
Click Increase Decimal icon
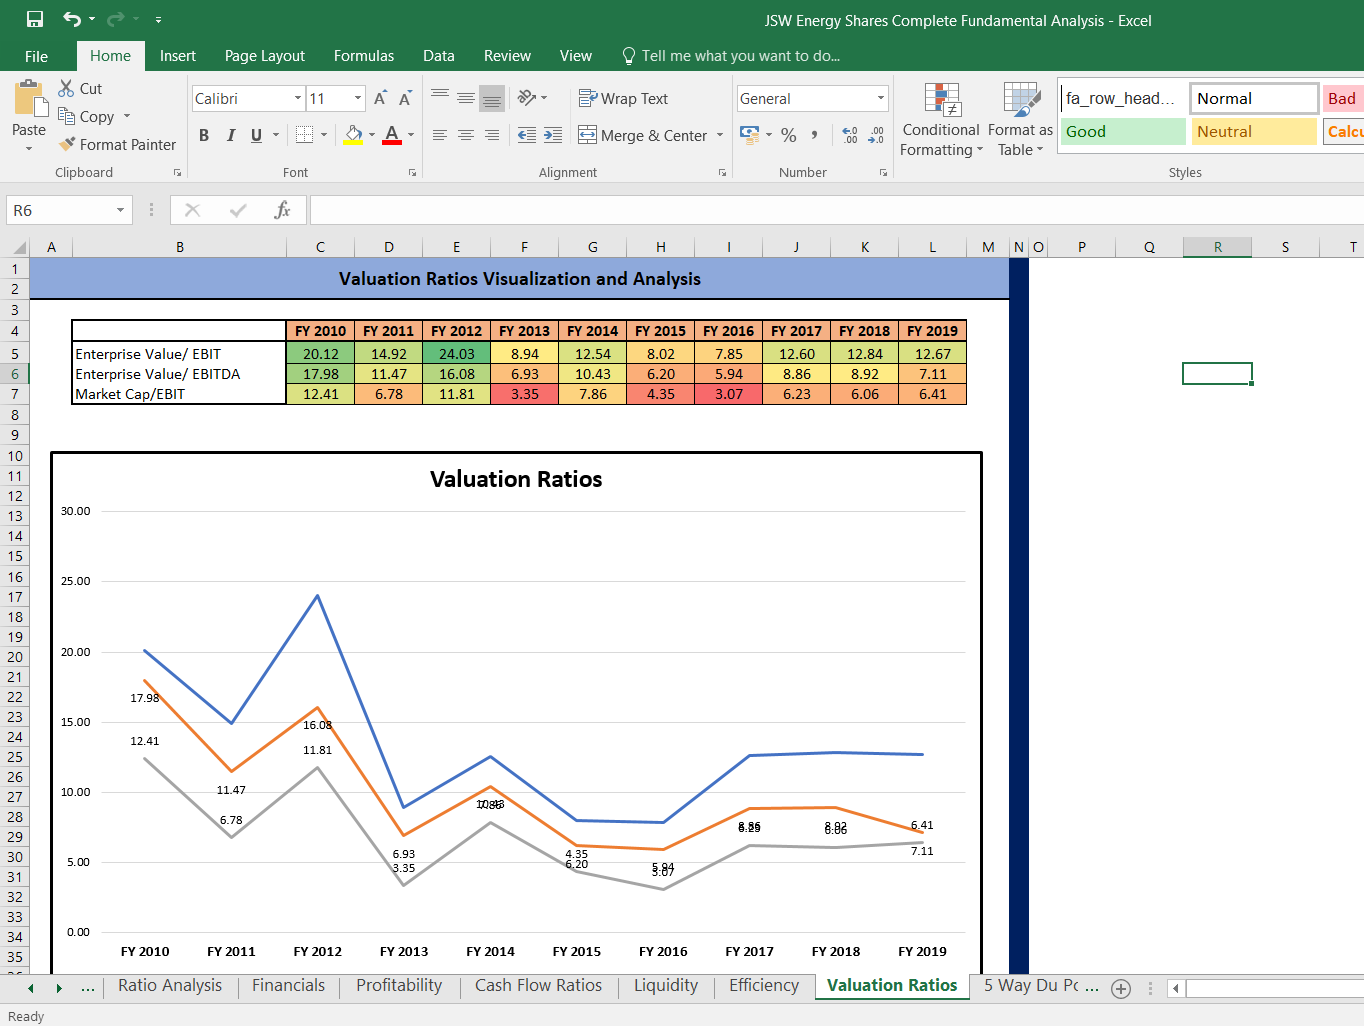(x=850, y=135)
